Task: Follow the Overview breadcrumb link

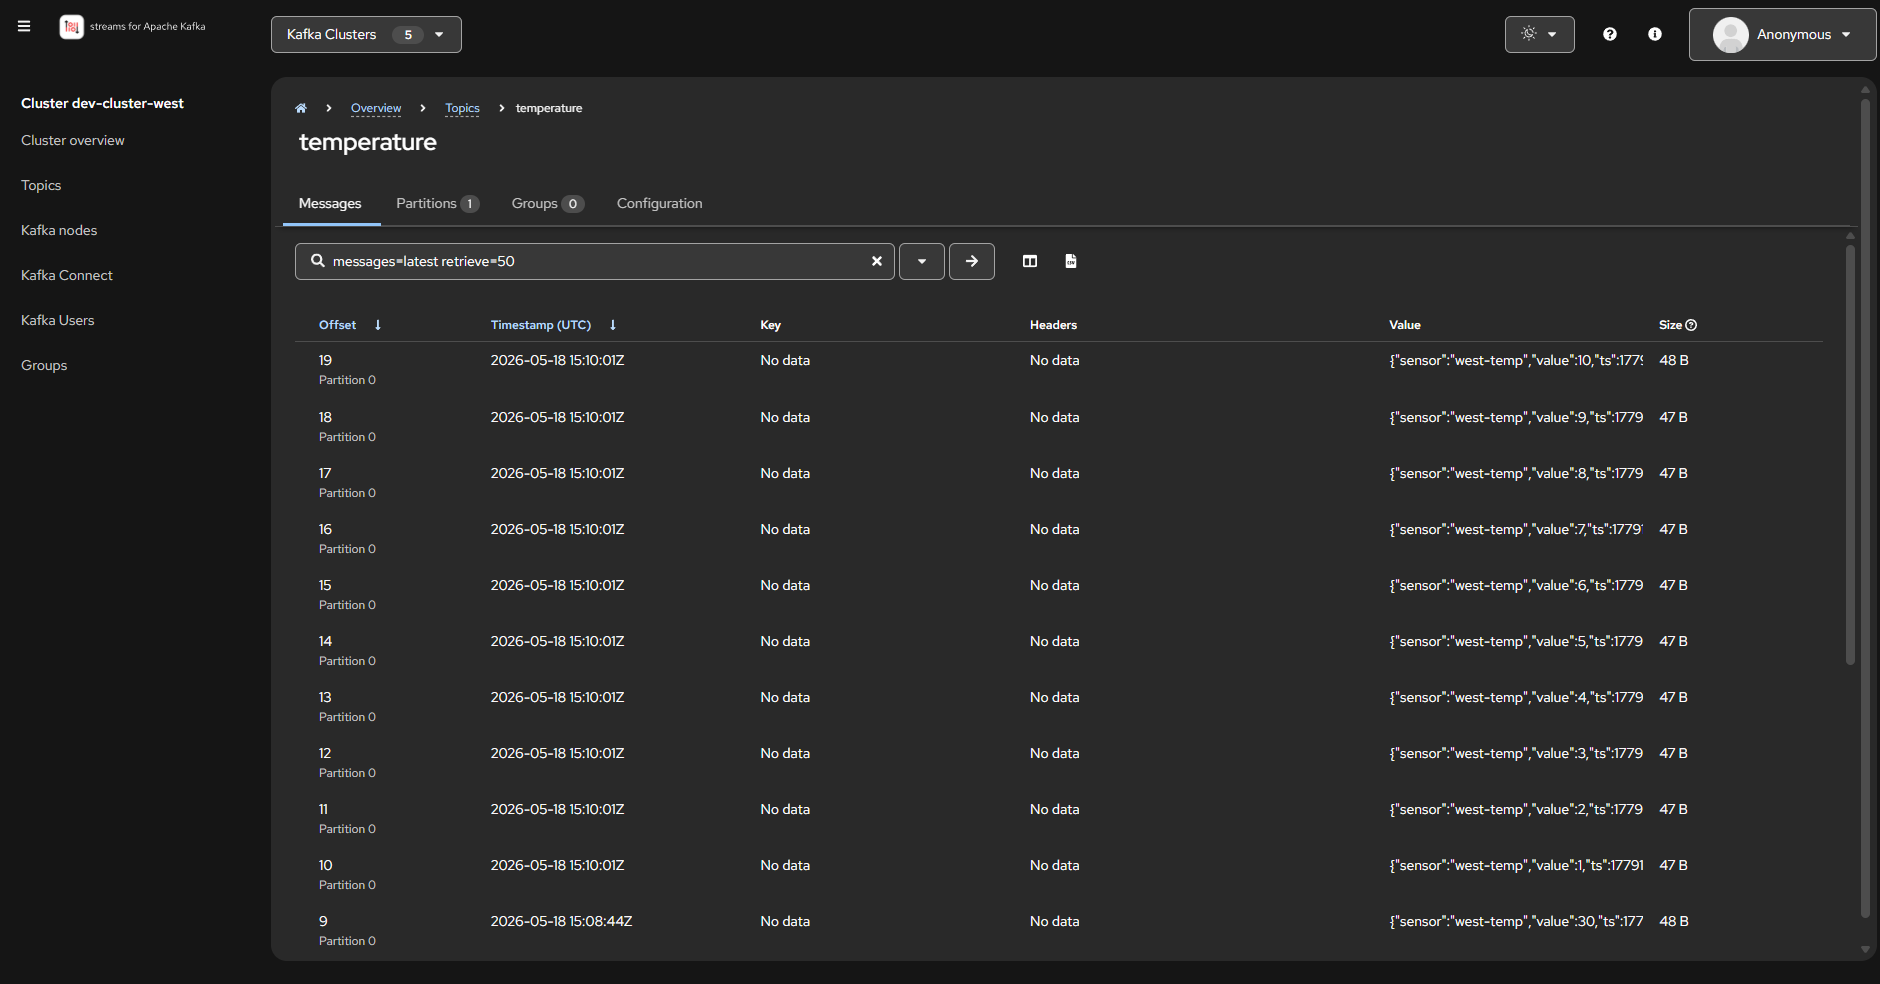Action: (x=376, y=108)
